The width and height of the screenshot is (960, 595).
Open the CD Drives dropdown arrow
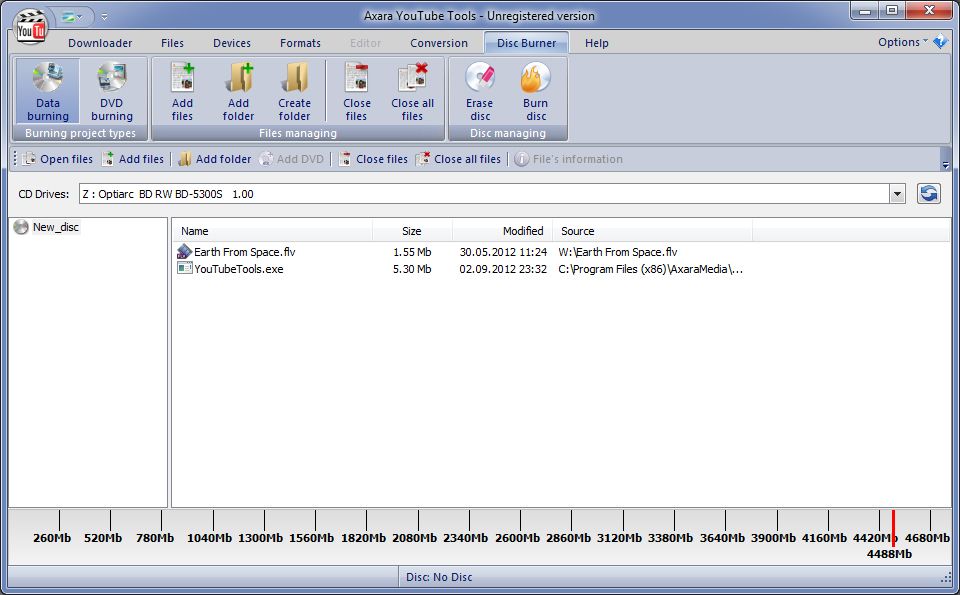(897, 194)
